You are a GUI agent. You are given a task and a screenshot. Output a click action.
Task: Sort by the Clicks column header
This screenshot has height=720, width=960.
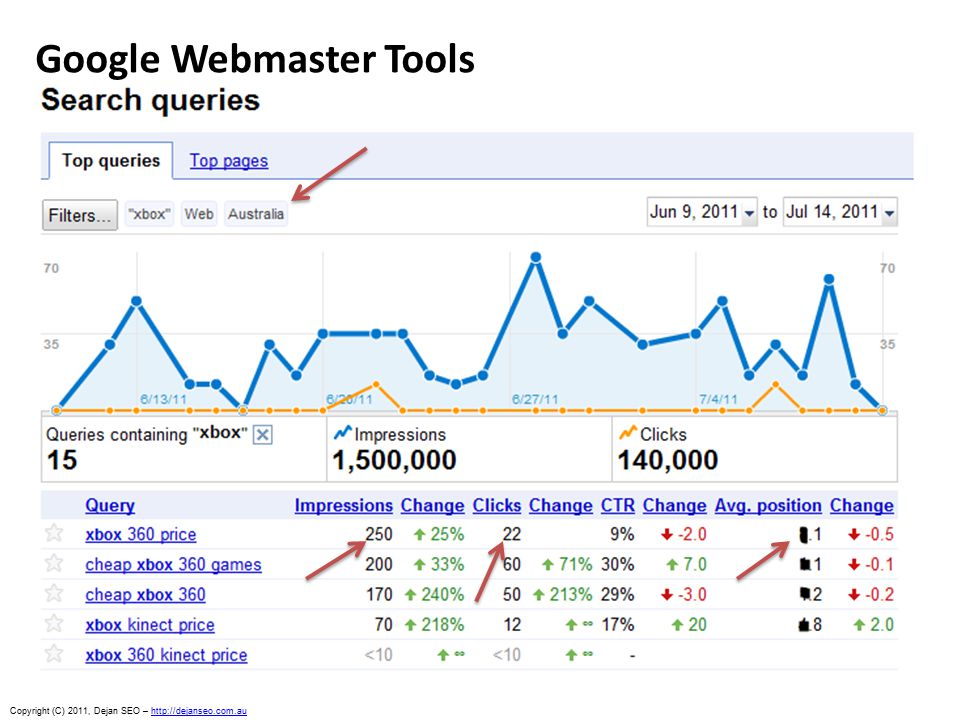(497, 506)
